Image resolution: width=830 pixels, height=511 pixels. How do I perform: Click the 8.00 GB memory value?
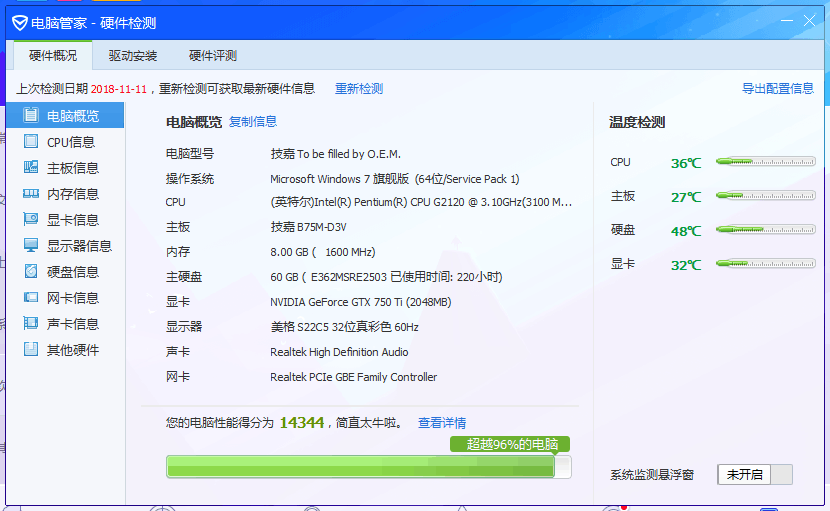[322, 252]
